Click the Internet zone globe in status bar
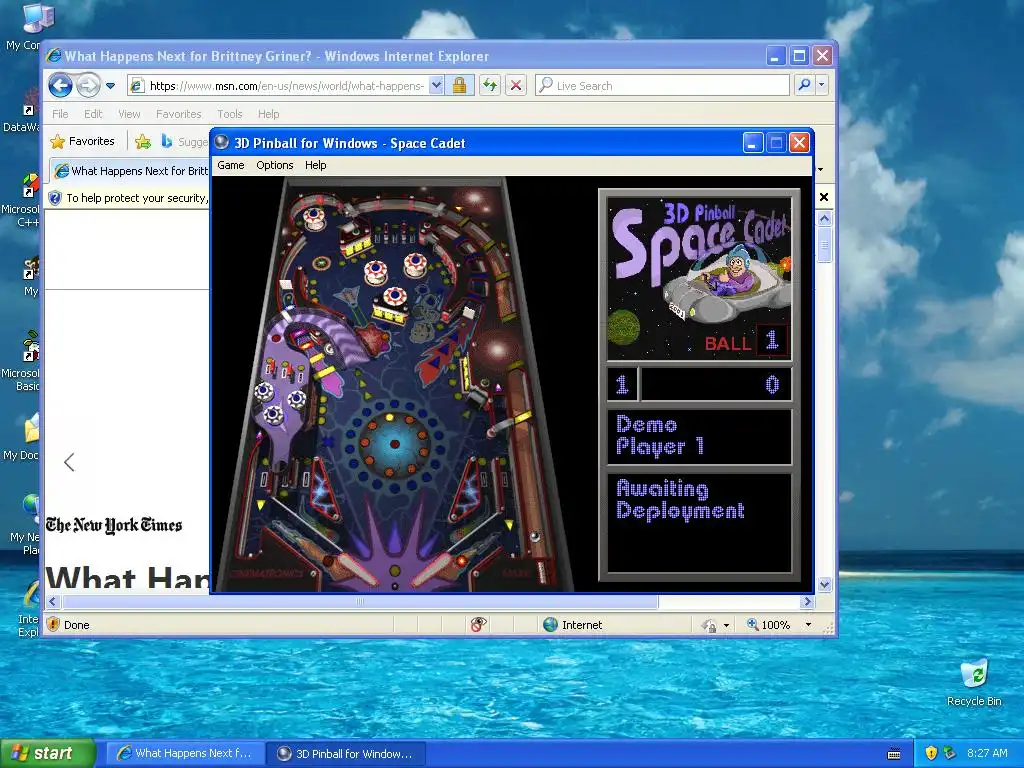The image size is (1024, 768). point(551,624)
